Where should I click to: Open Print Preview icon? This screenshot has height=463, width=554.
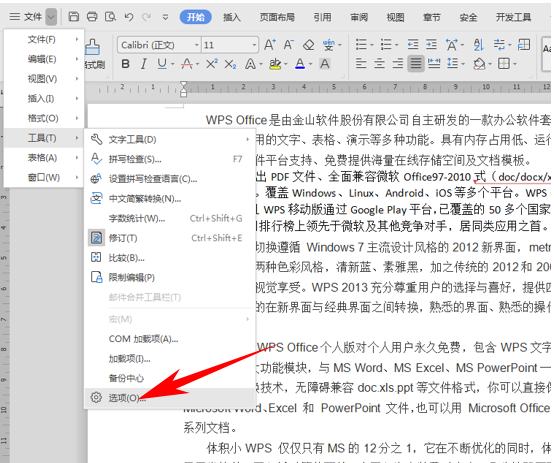(111, 17)
